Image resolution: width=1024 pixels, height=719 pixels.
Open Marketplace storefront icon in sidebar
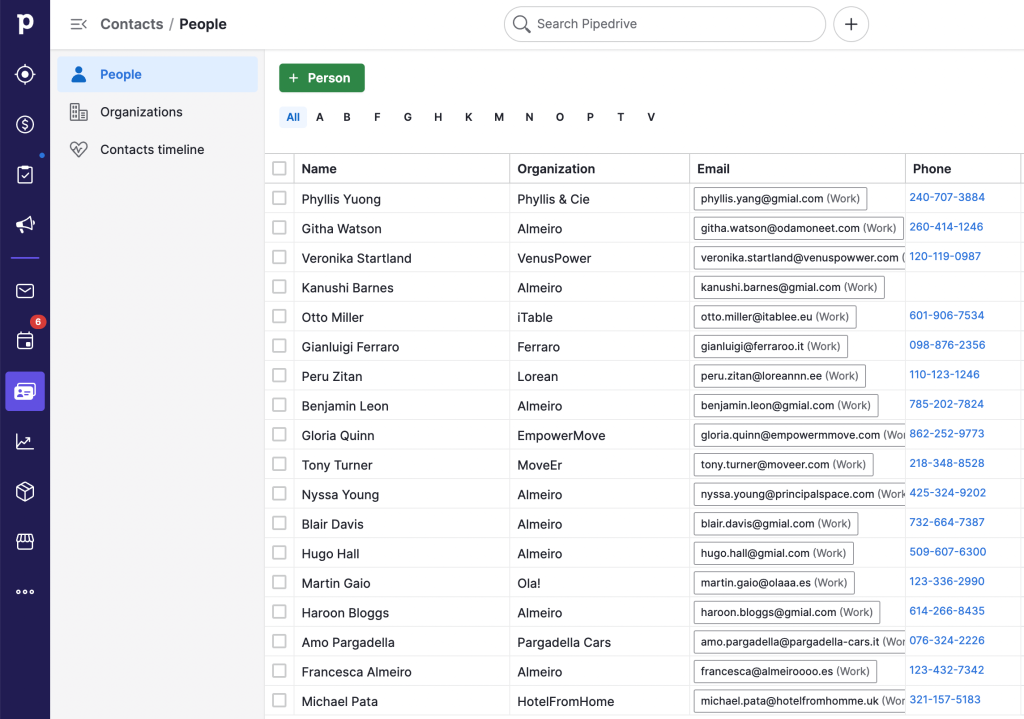tap(25, 541)
